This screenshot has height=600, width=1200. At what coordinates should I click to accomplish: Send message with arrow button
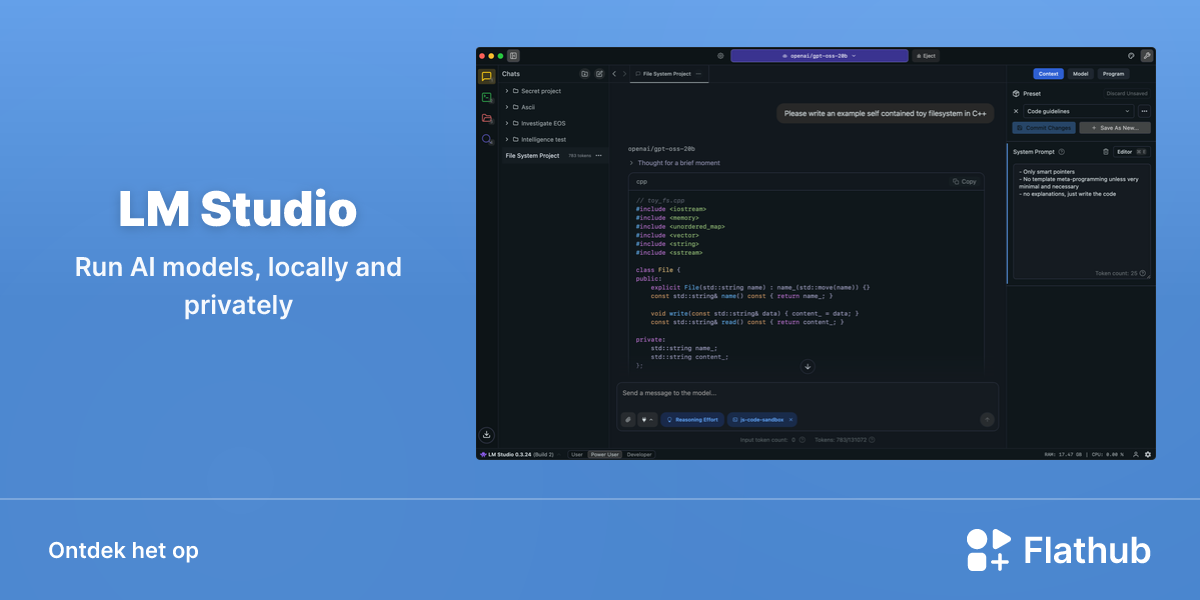click(987, 420)
